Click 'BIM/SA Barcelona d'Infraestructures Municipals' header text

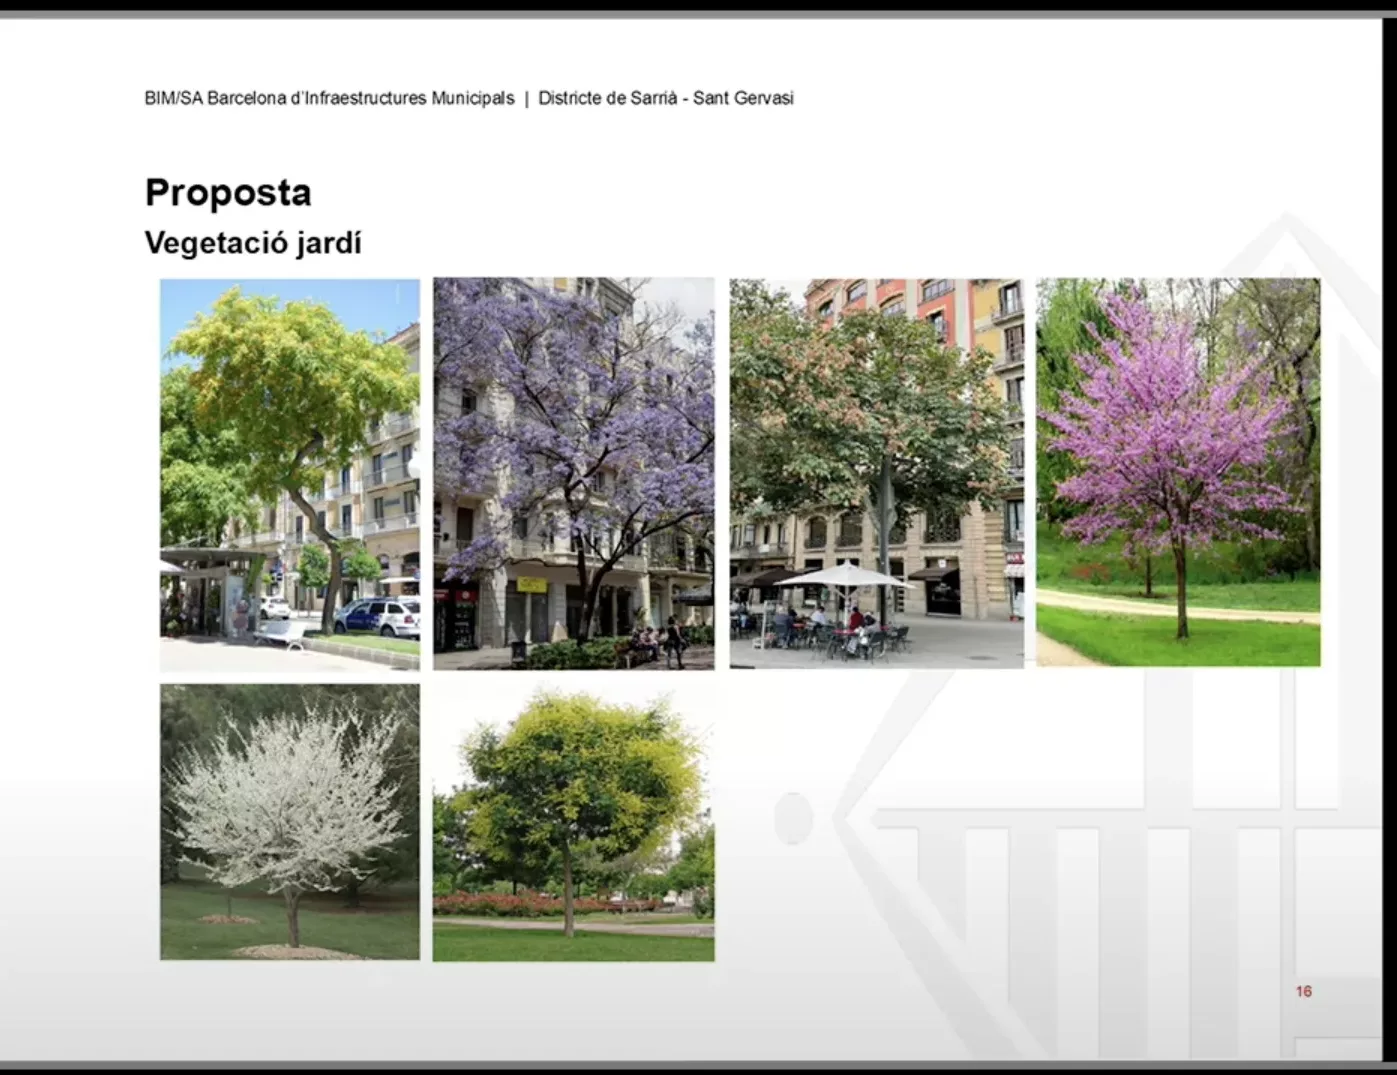coord(329,98)
